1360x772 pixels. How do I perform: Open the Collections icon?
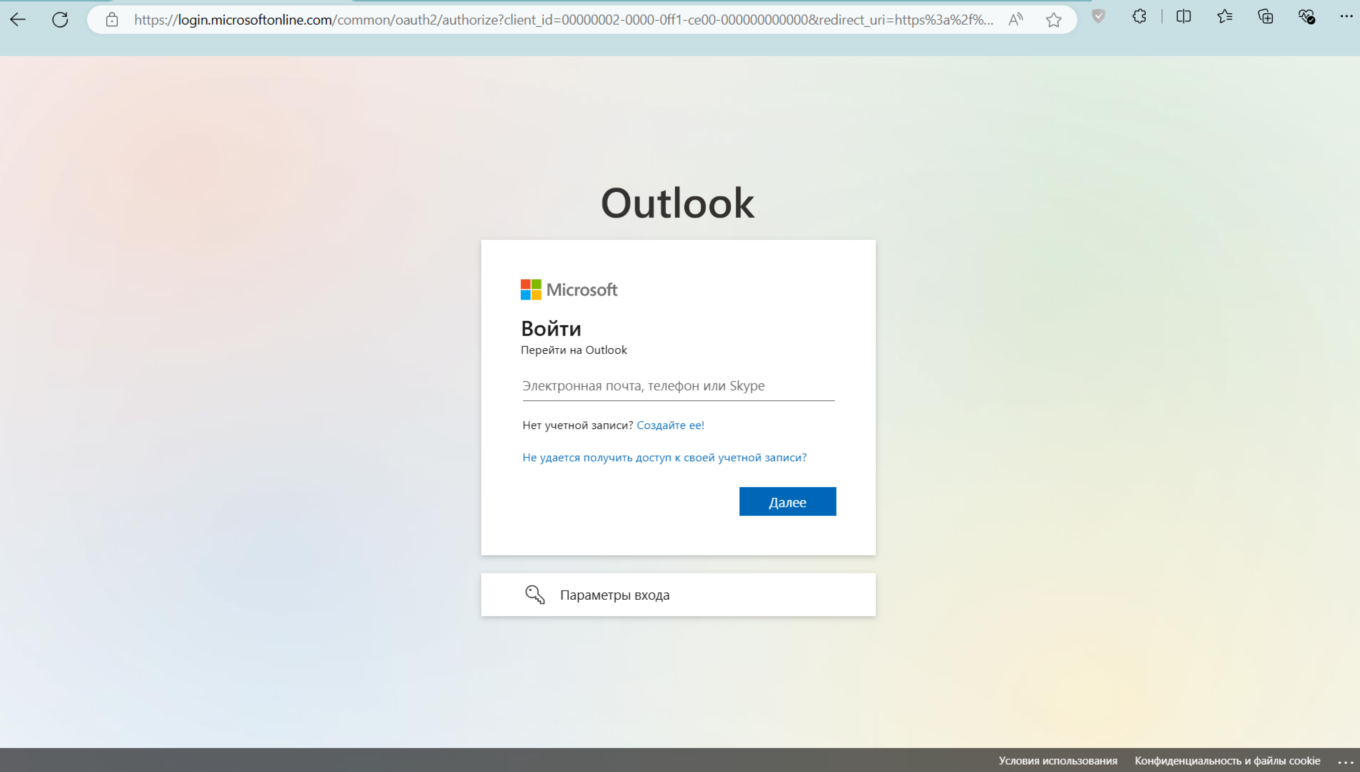[1265, 17]
